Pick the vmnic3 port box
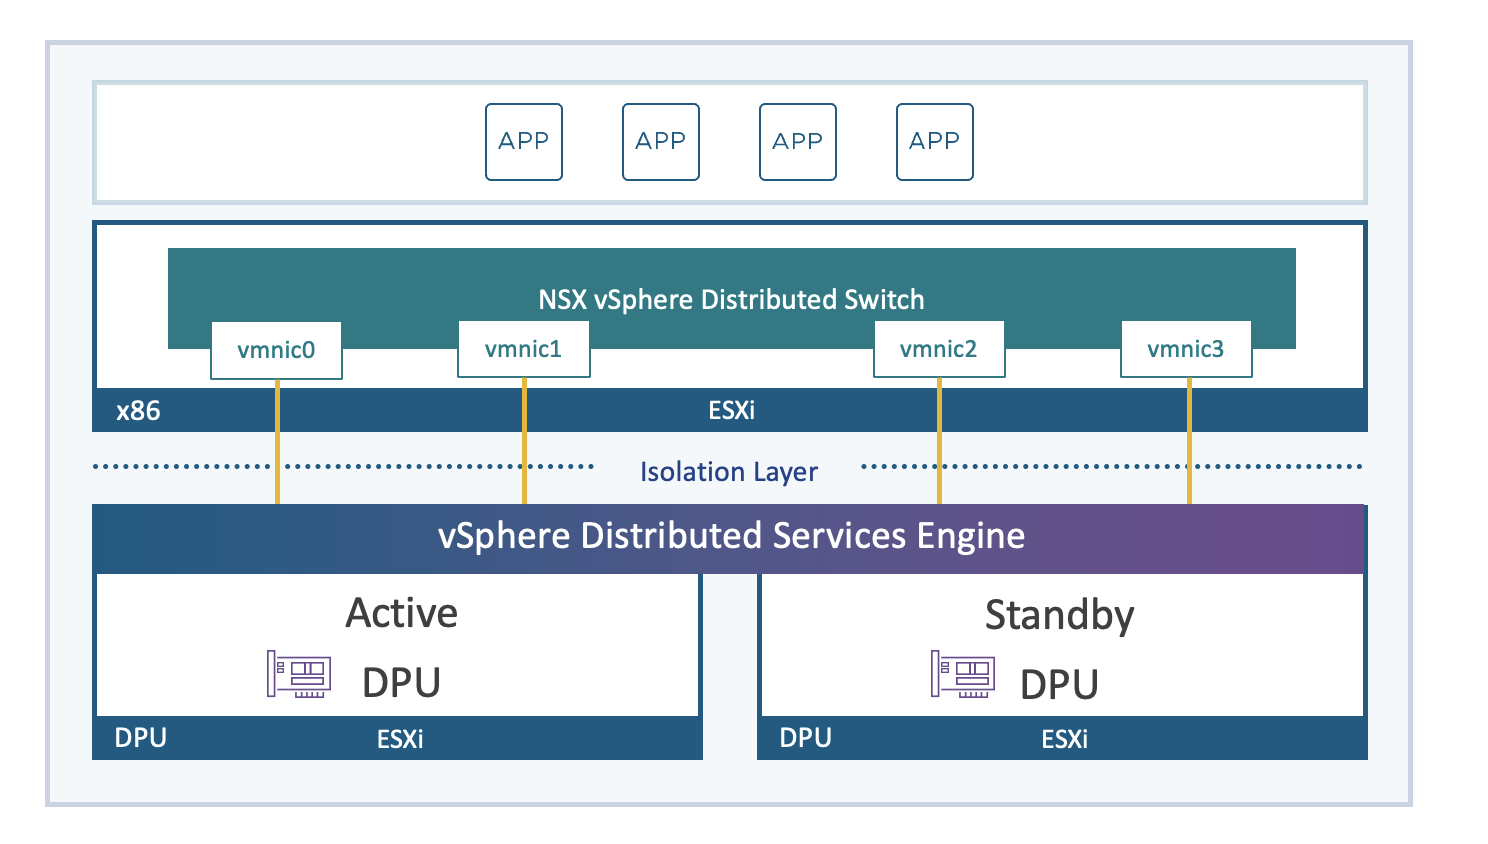Image resolution: width=1488 pixels, height=844 pixels. [x=1185, y=349]
